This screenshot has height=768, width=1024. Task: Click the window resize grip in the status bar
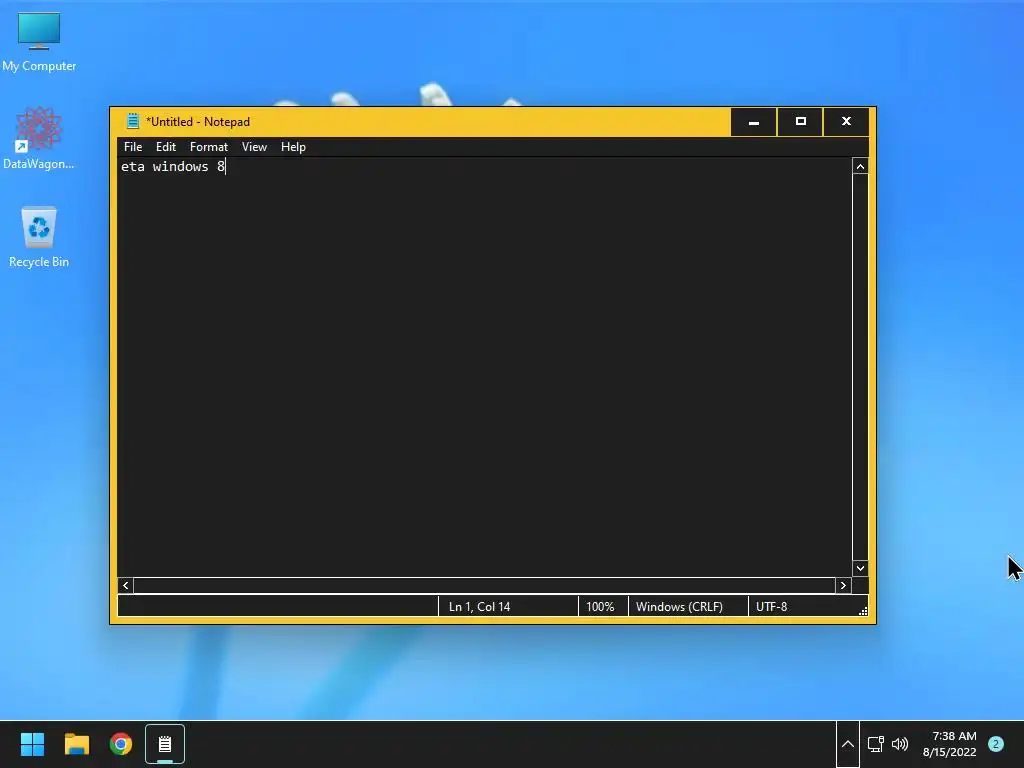click(x=863, y=611)
